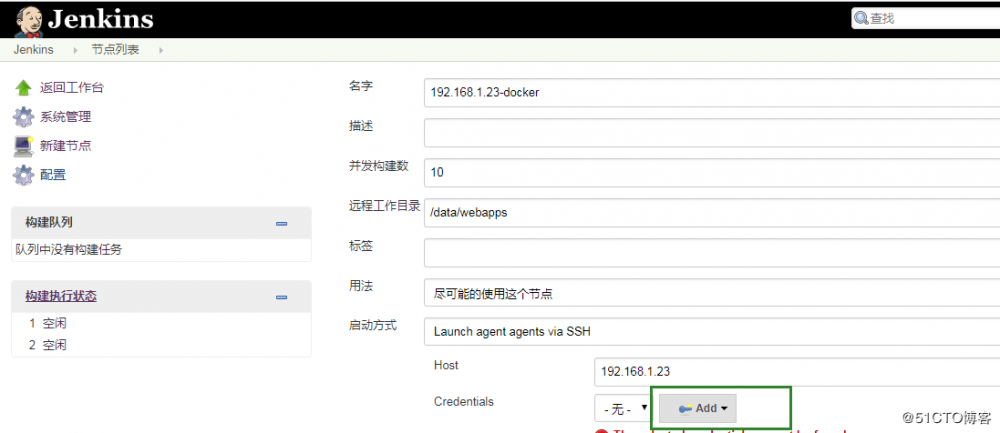Click the Add credentials button
The image size is (1000, 433).
tap(698, 408)
